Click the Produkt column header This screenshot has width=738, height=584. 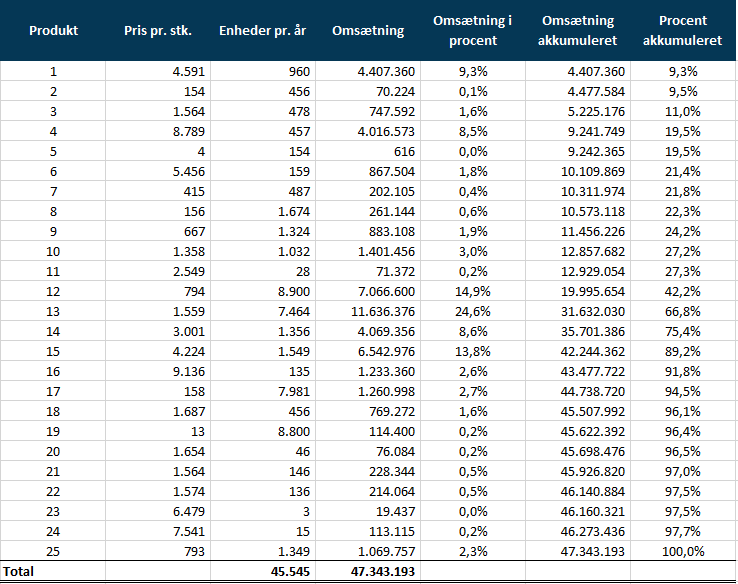(53, 31)
